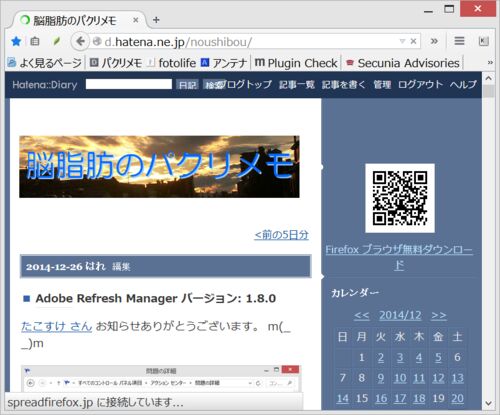Go back with the arrow button
Viewport: 500px width, 415px height.
tap(80, 41)
